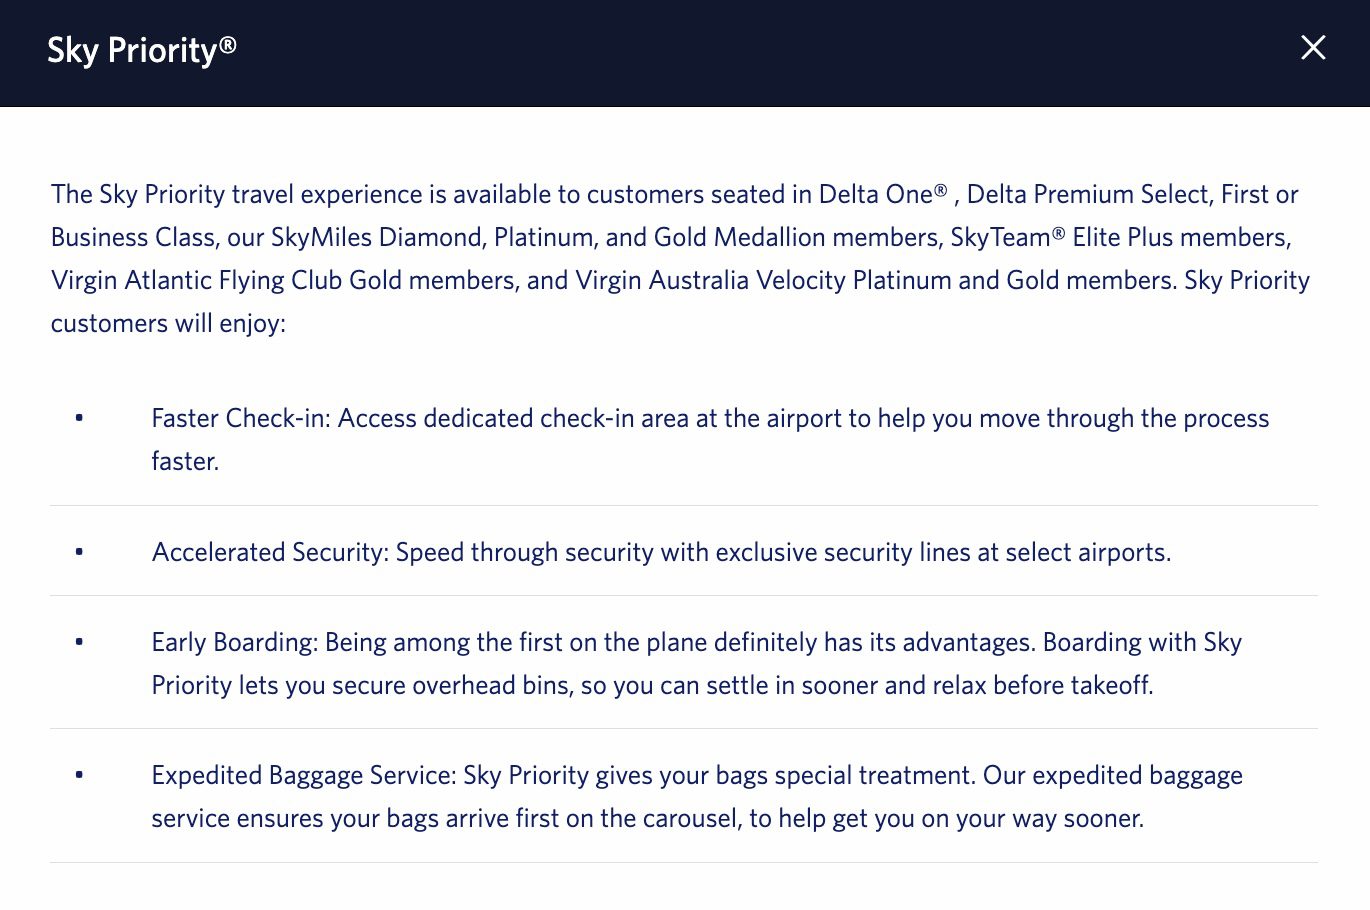This screenshot has height=910, width=1370.
Task: Click the bullet marker beside Accelerated Security
Action: [79, 551]
